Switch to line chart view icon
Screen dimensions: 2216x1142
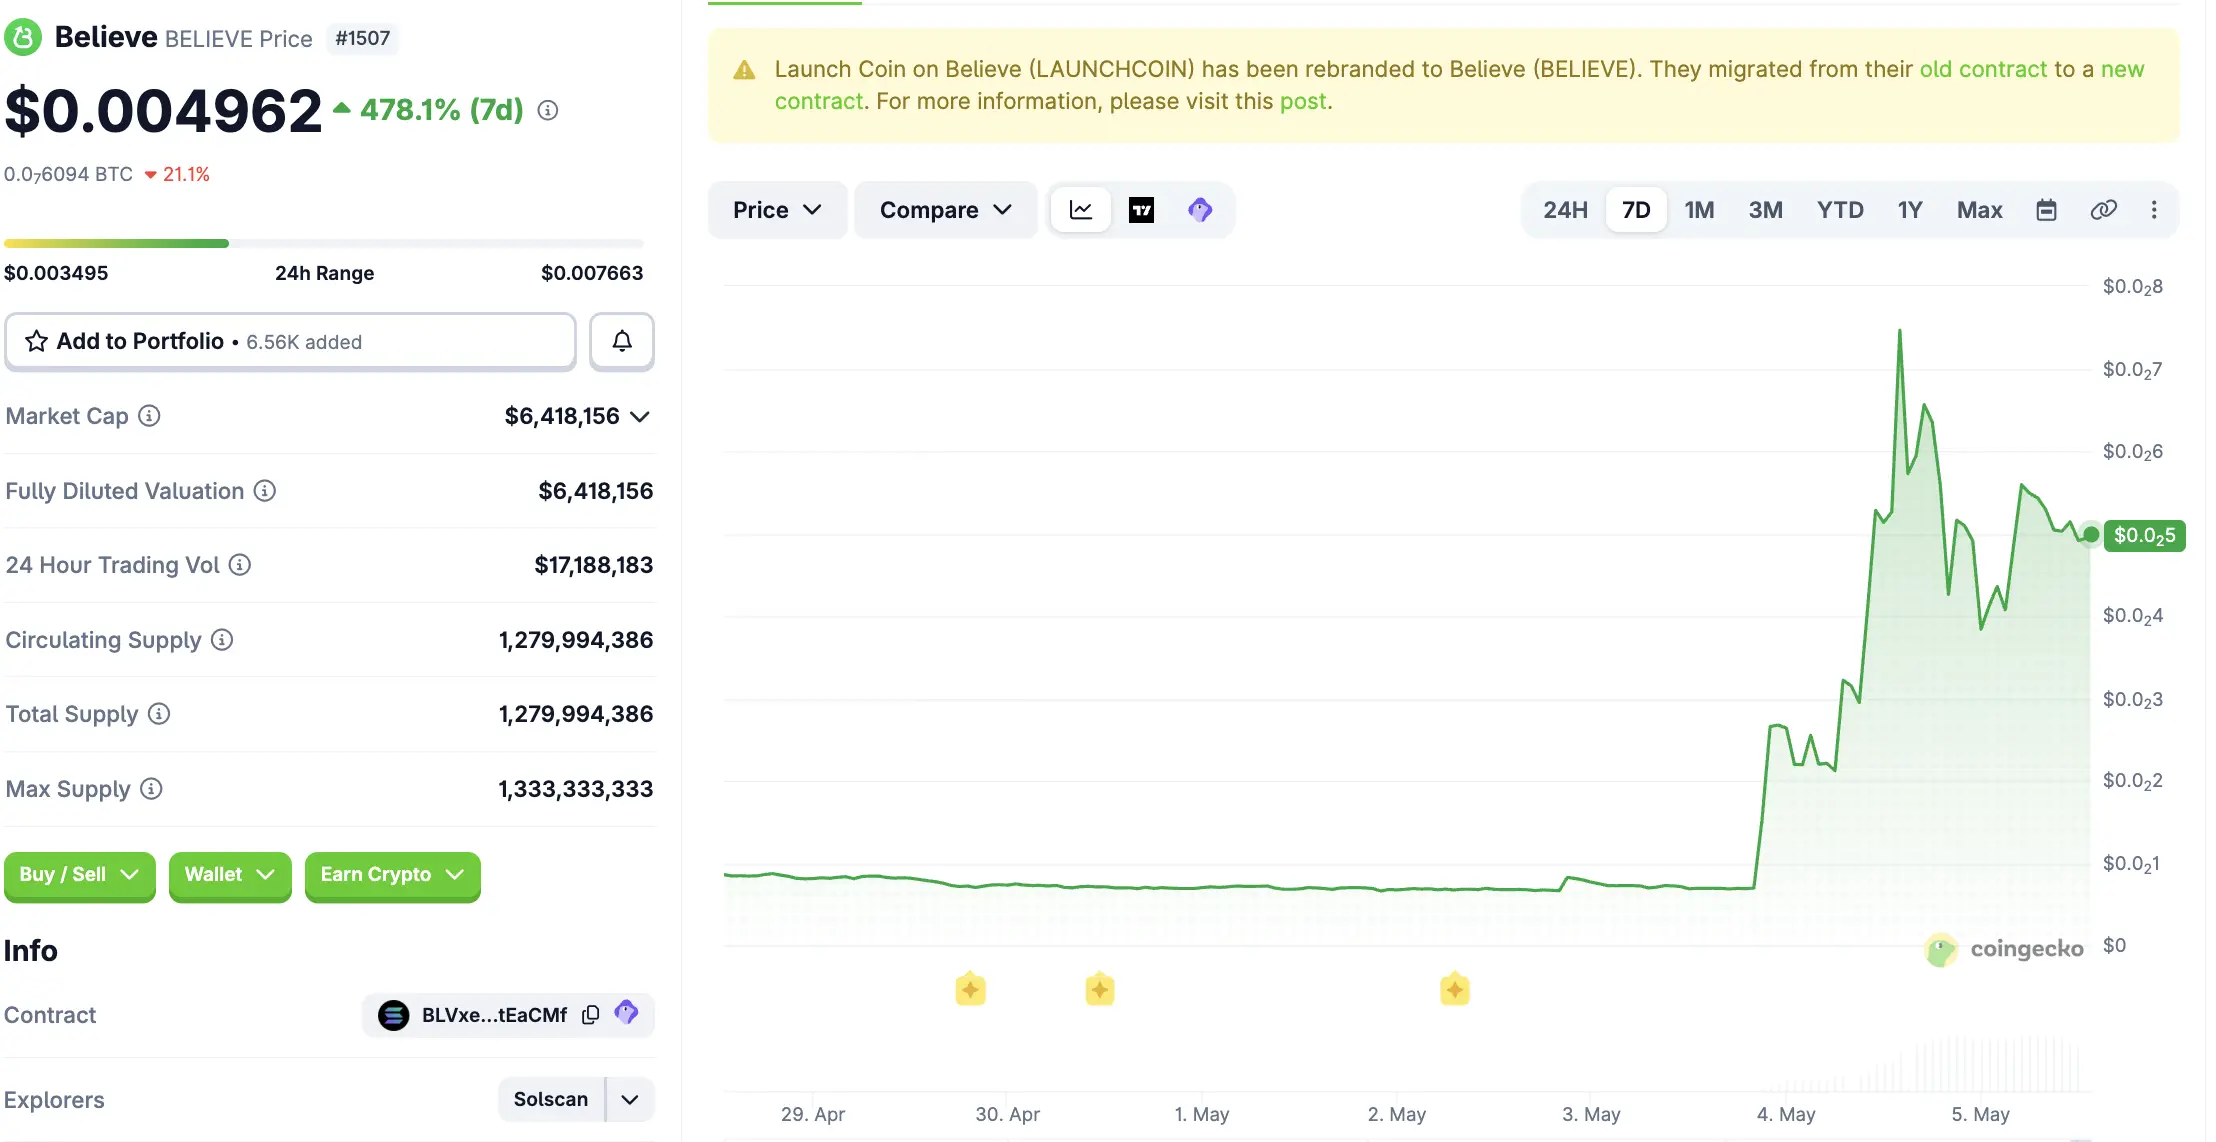coord(1081,210)
